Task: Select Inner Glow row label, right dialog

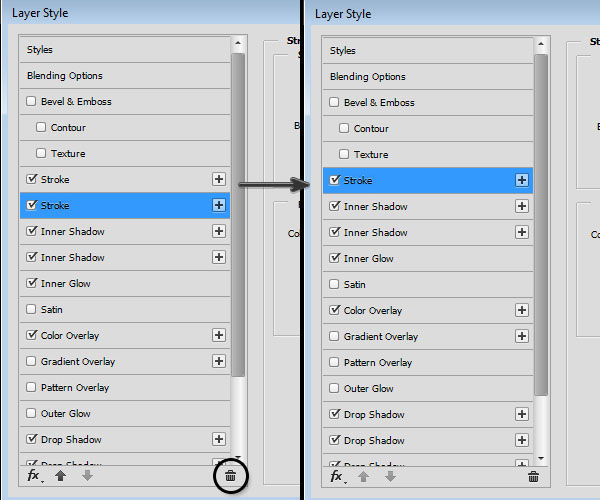Action: click(x=368, y=259)
